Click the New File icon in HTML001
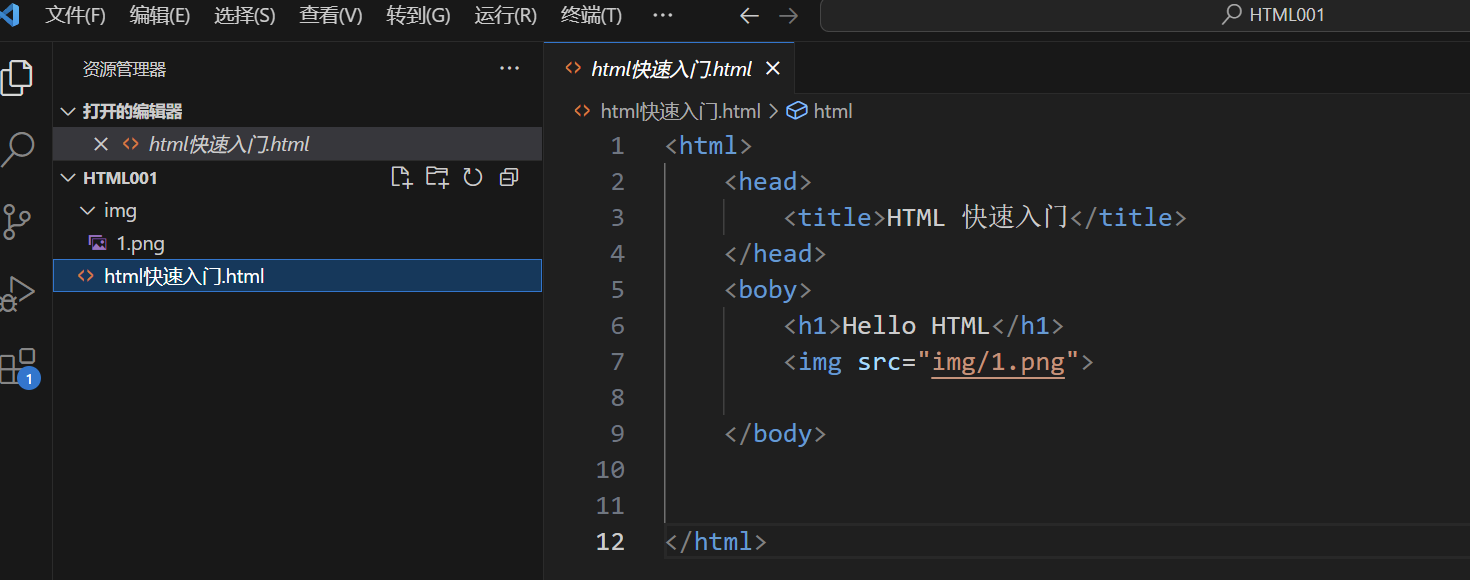The image size is (1470, 580). (401, 178)
